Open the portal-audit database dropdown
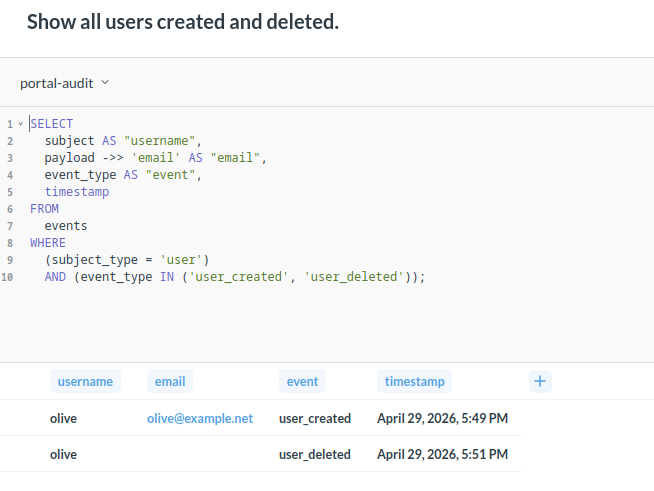This screenshot has width=654, height=491. pyautogui.click(x=64, y=83)
